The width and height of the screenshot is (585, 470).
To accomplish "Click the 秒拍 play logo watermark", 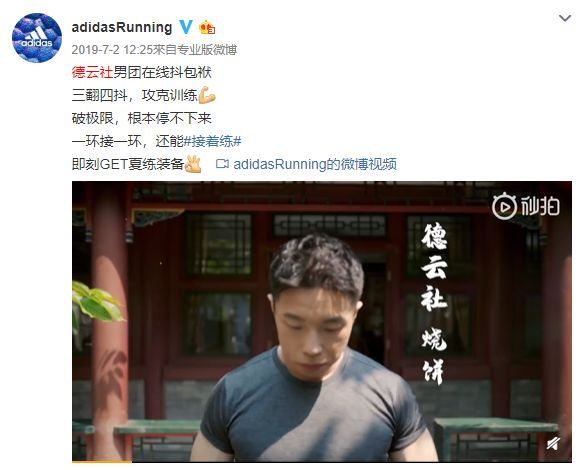I will pyautogui.click(x=526, y=206).
